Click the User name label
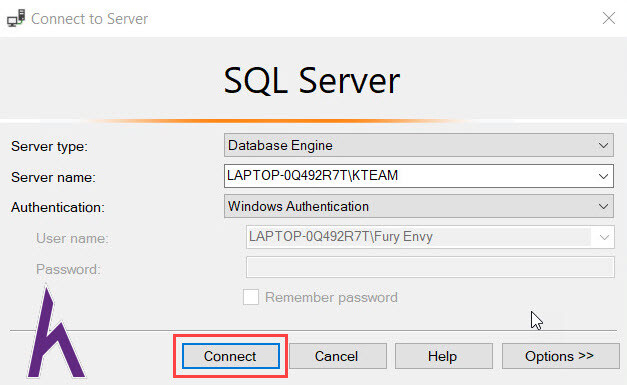 pos(72,238)
